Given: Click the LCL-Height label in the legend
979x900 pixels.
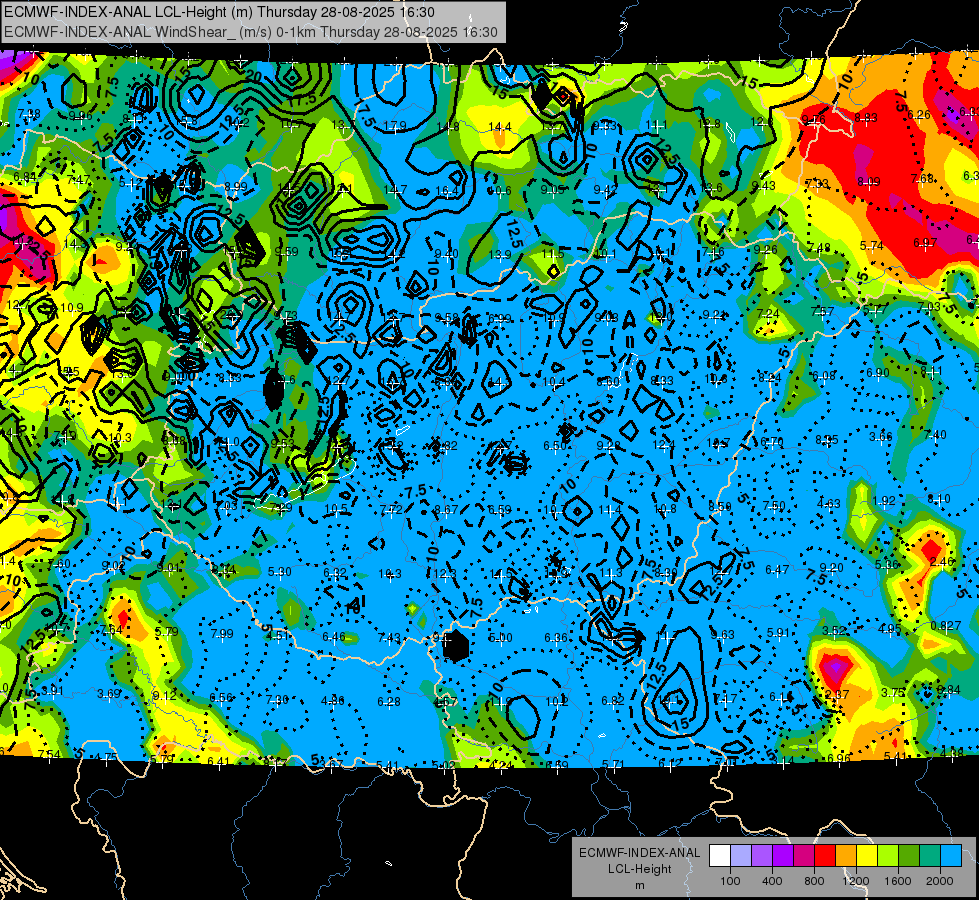Looking at the screenshot, I should [639, 869].
